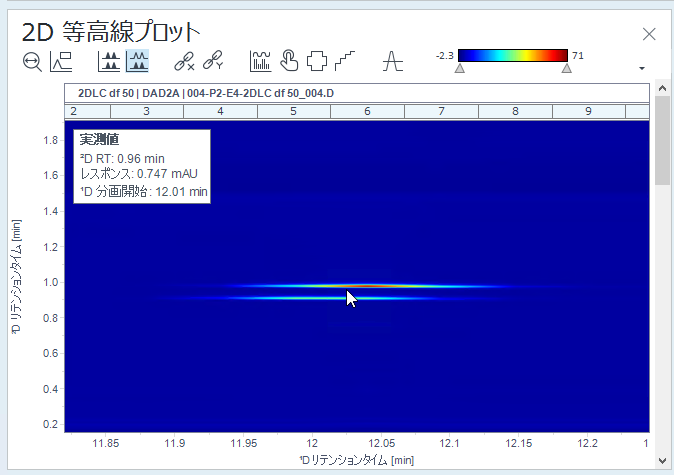The image size is (674, 475).
Task: Select the stacked peaks display icon
Action: point(109,61)
